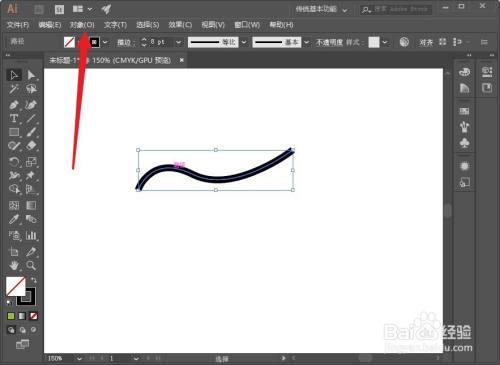Screen dimensions: 500x365
Task: Select the Column Graph tool
Action: [x=31, y=235]
